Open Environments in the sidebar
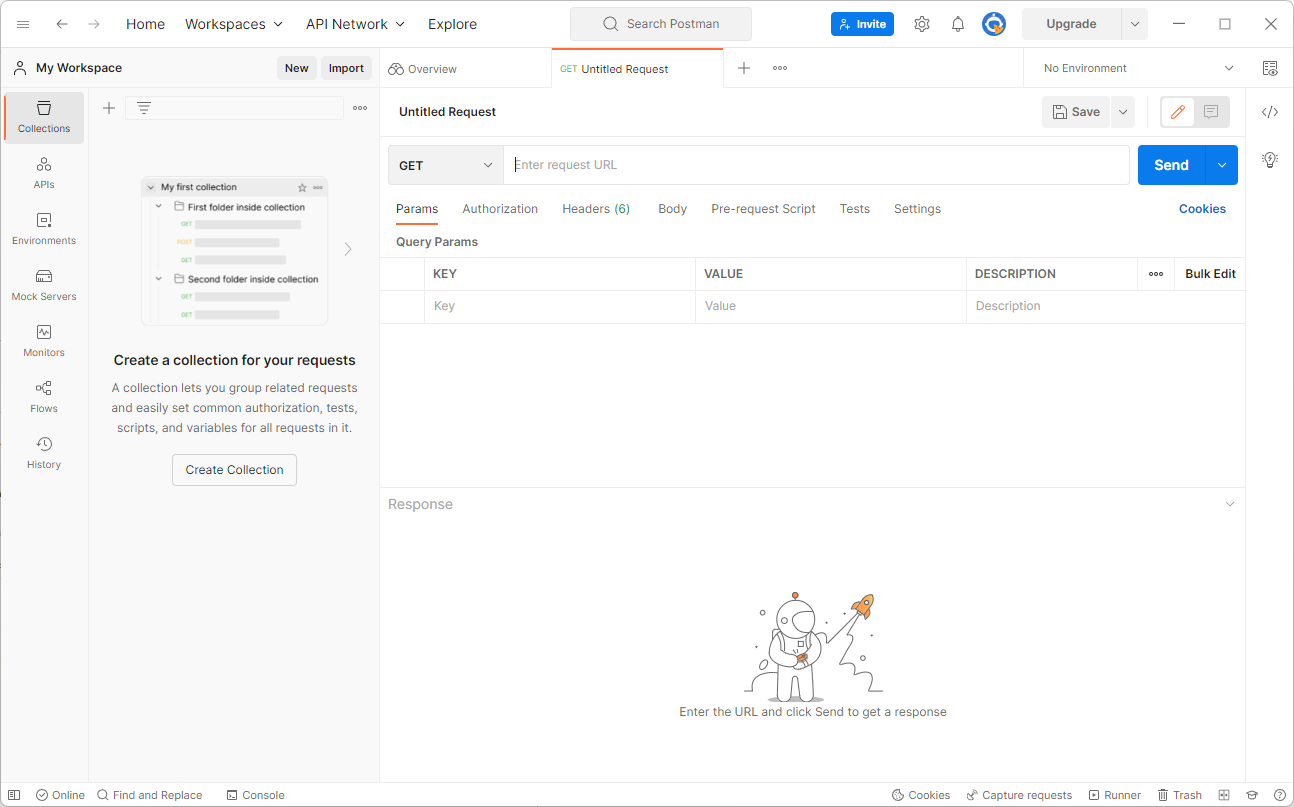The image size is (1294, 807). (44, 229)
